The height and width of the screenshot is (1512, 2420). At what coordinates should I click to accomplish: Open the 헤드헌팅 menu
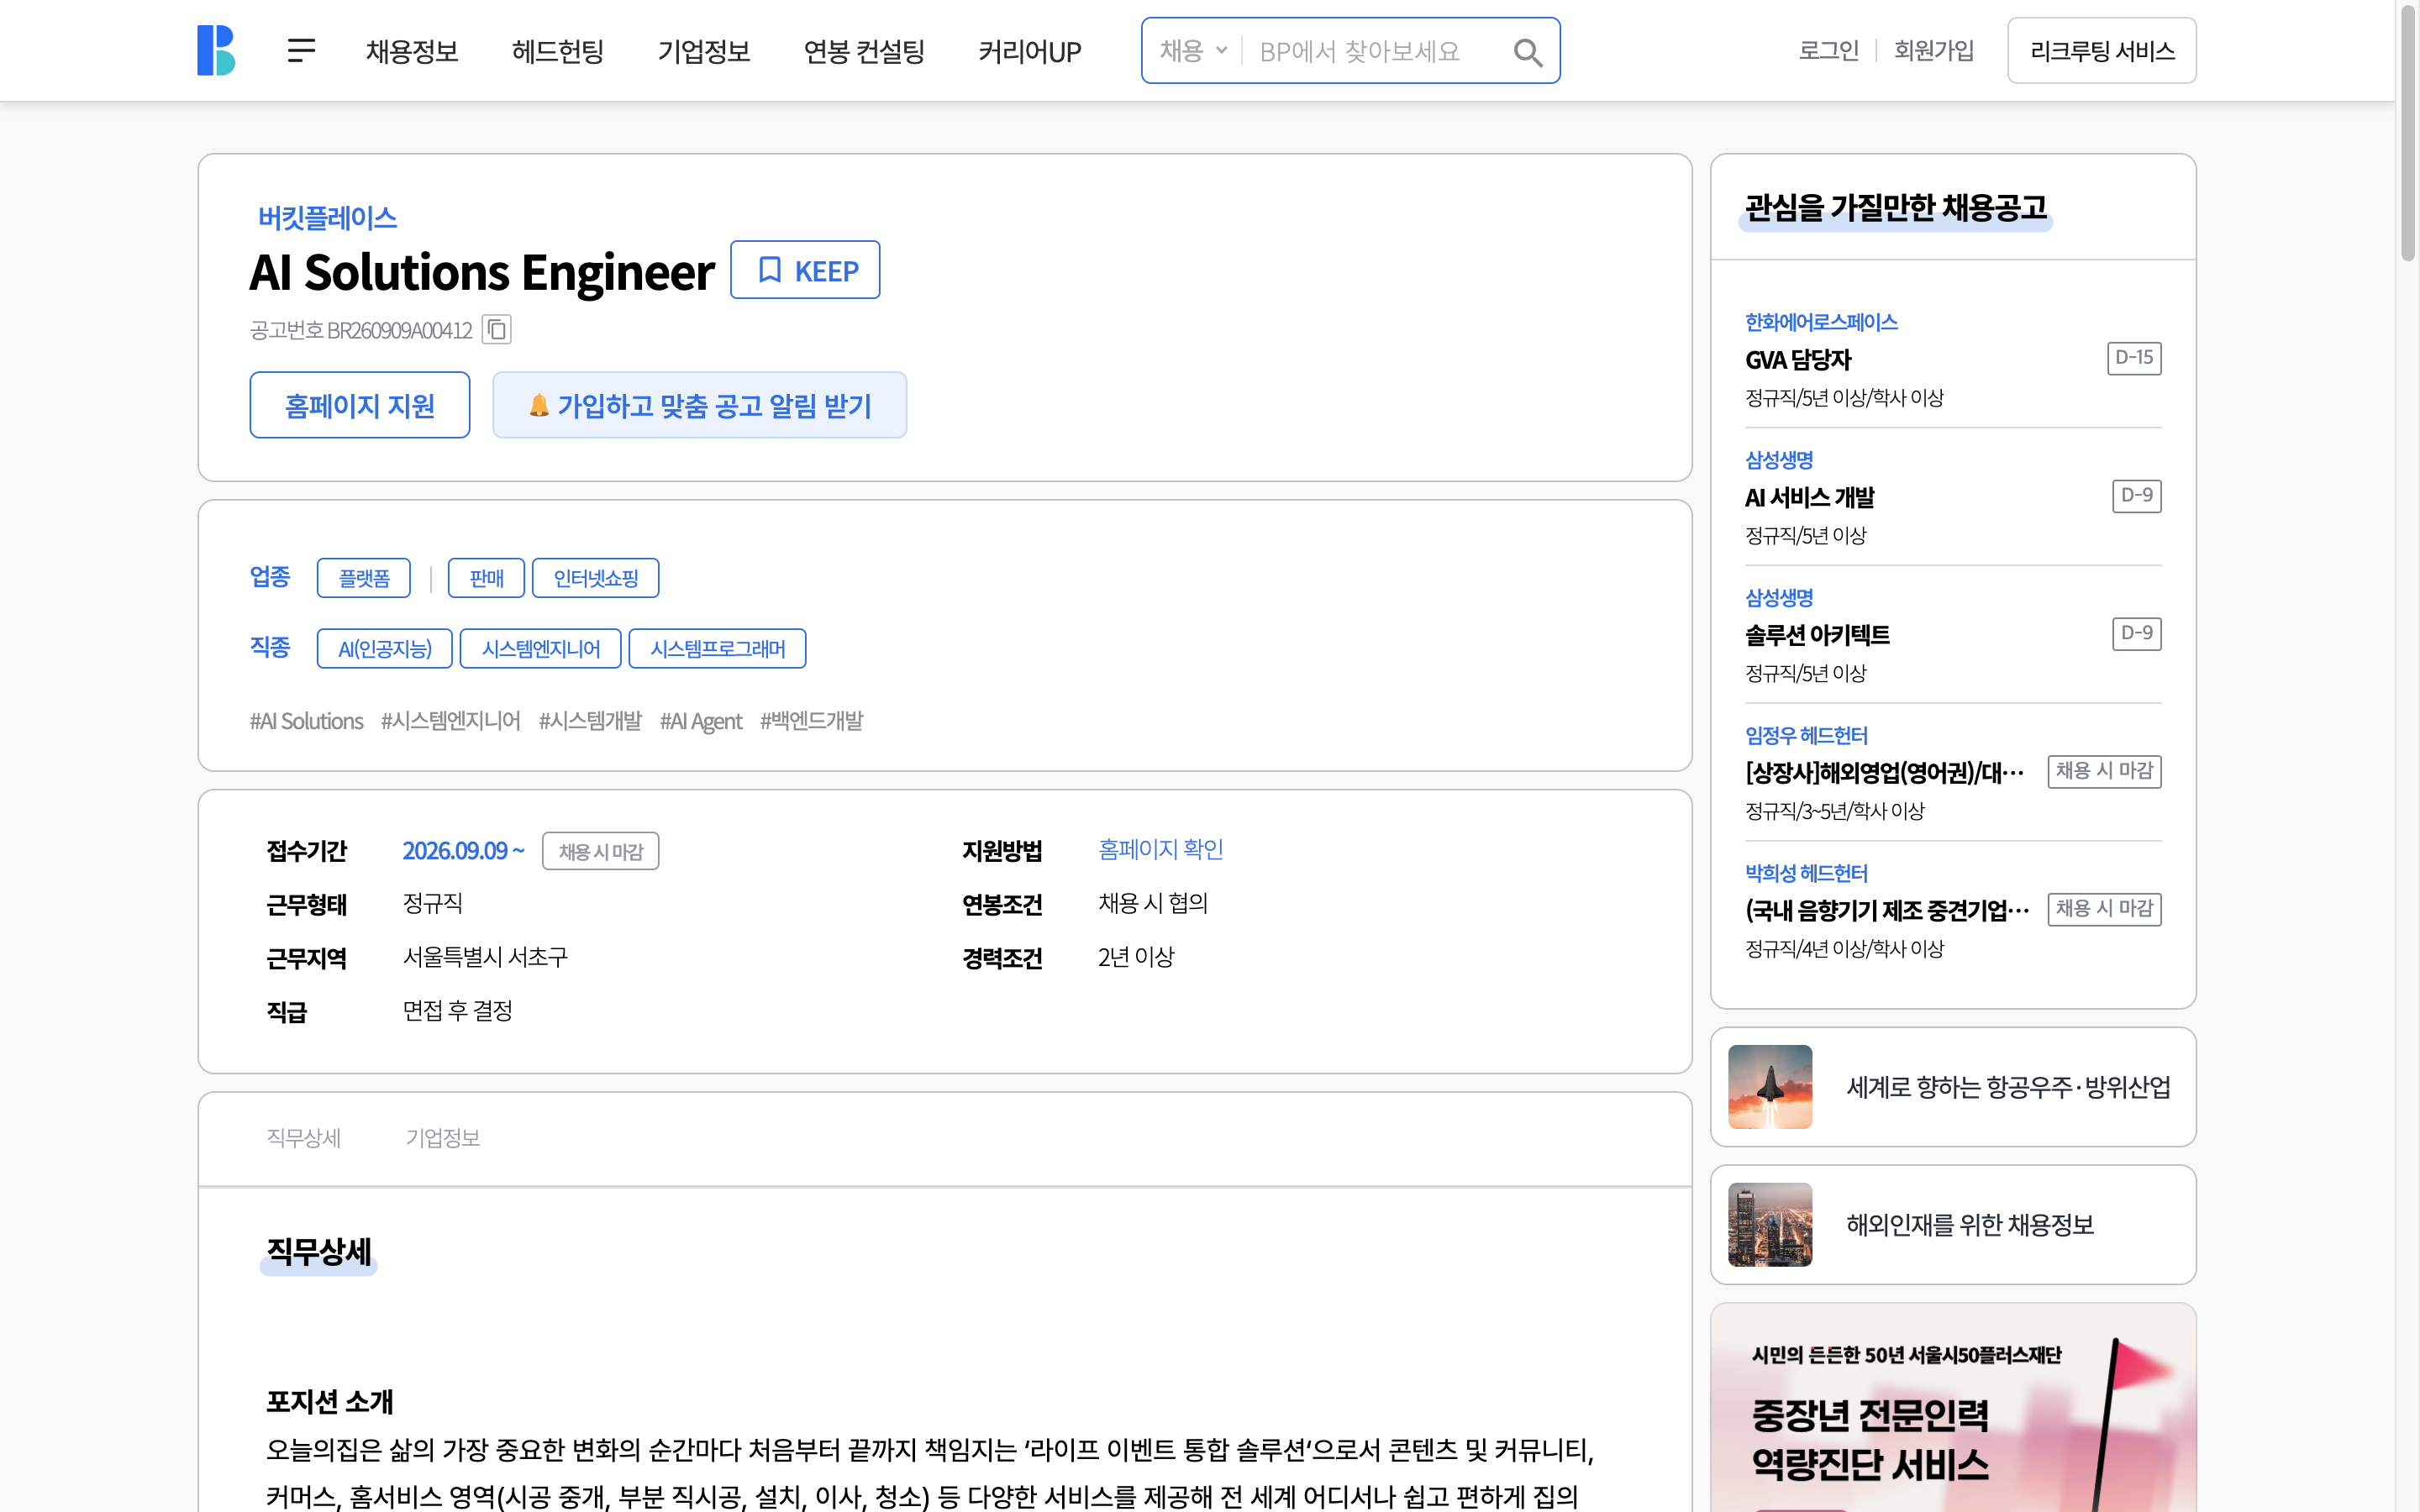click(x=558, y=51)
